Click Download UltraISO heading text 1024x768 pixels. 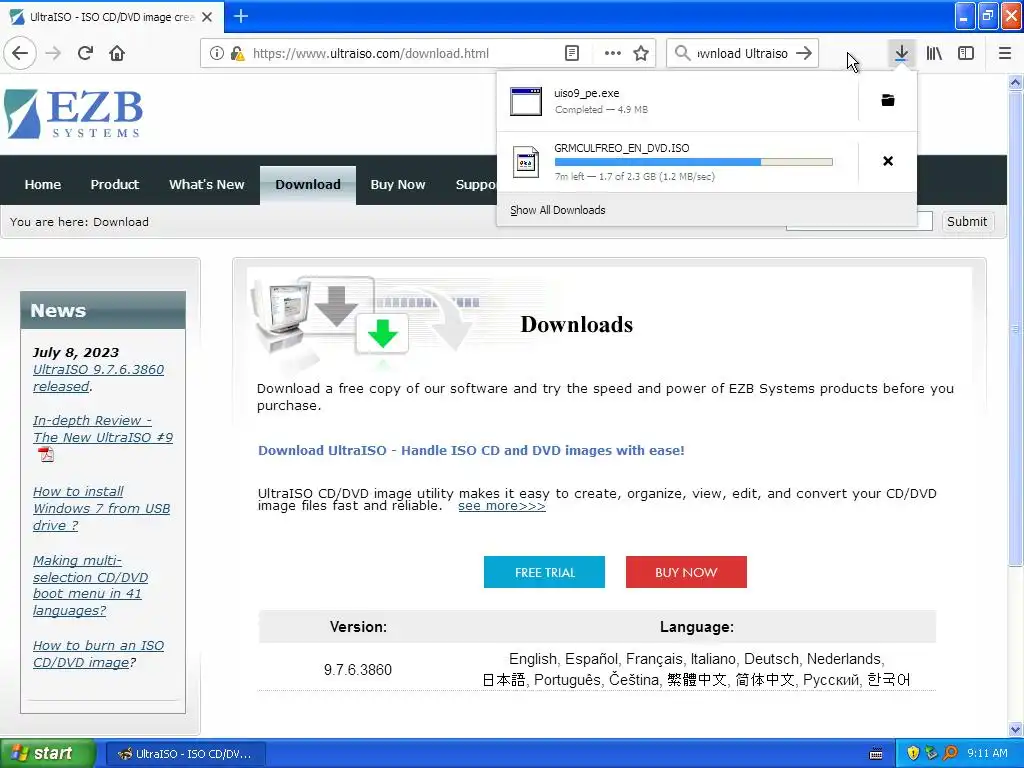pyautogui.click(x=471, y=450)
